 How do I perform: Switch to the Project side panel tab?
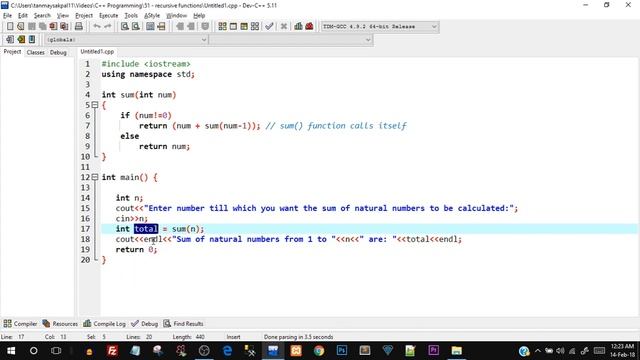coord(12,52)
